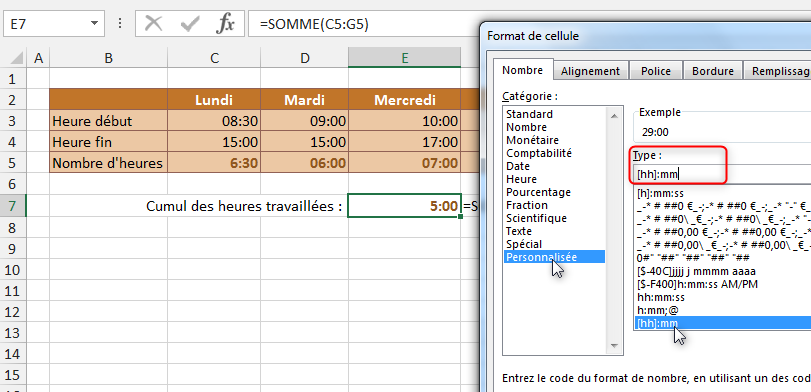811x392 pixels.
Task: Select column D header
Action: click(x=305, y=58)
